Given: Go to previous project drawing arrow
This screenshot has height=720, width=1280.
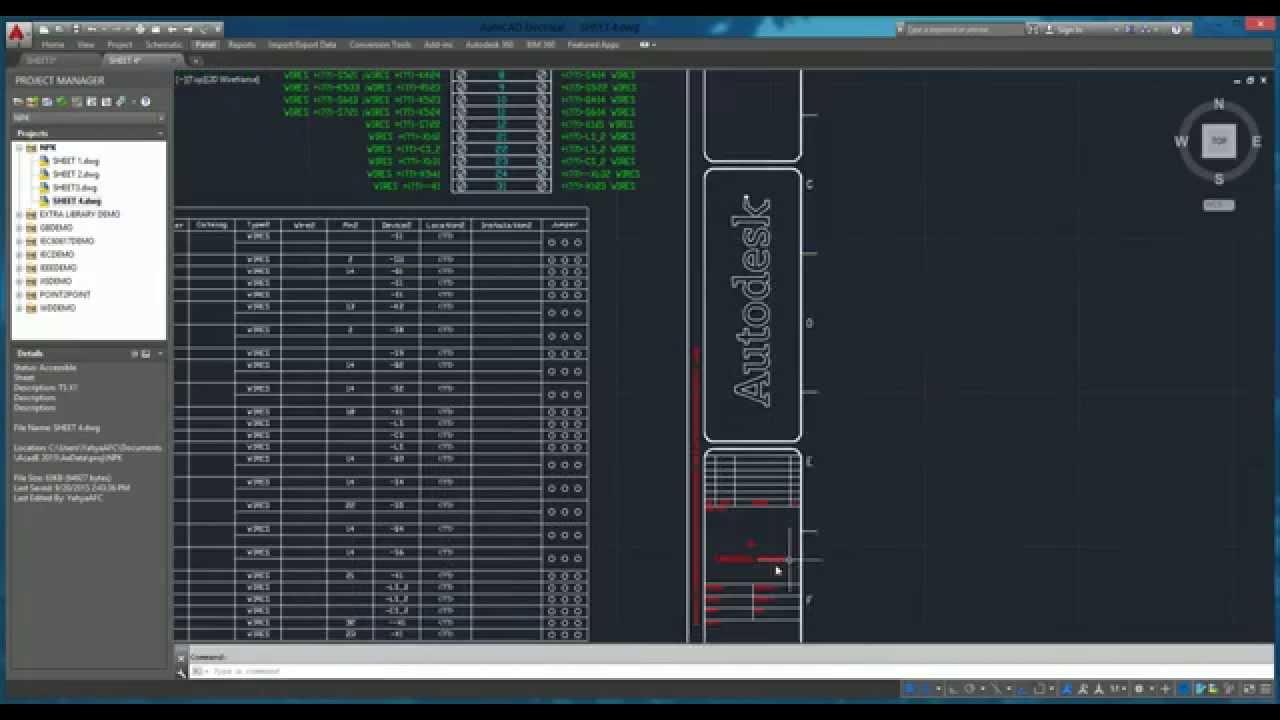Looking at the screenshot, I should tap(171, 29).
